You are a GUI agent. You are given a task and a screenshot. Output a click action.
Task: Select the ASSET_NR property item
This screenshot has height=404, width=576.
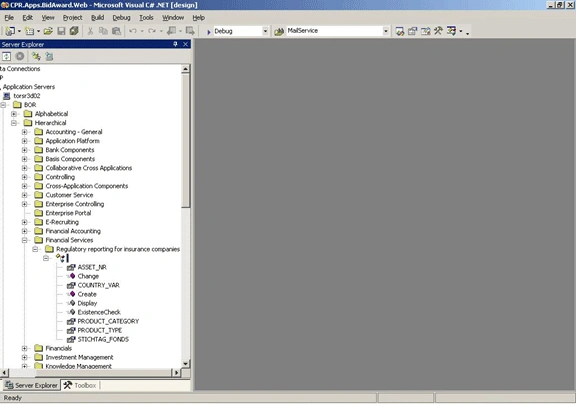(92, 267)
